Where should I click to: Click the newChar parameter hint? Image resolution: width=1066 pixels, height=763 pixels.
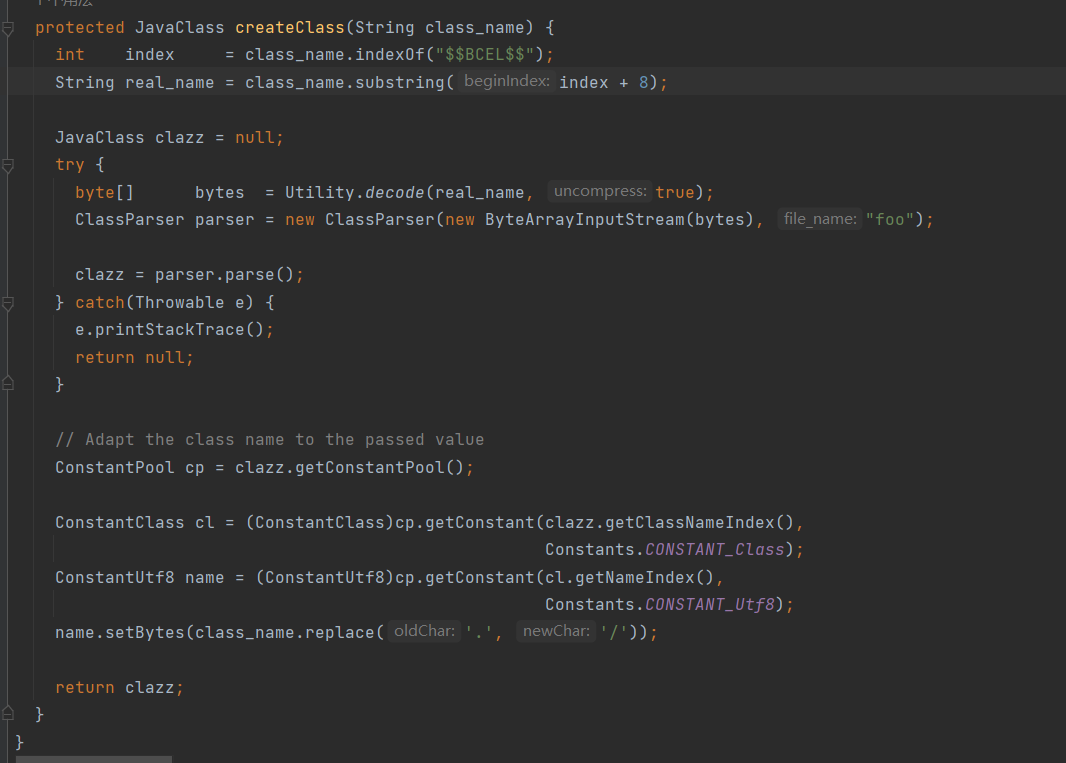556,632
